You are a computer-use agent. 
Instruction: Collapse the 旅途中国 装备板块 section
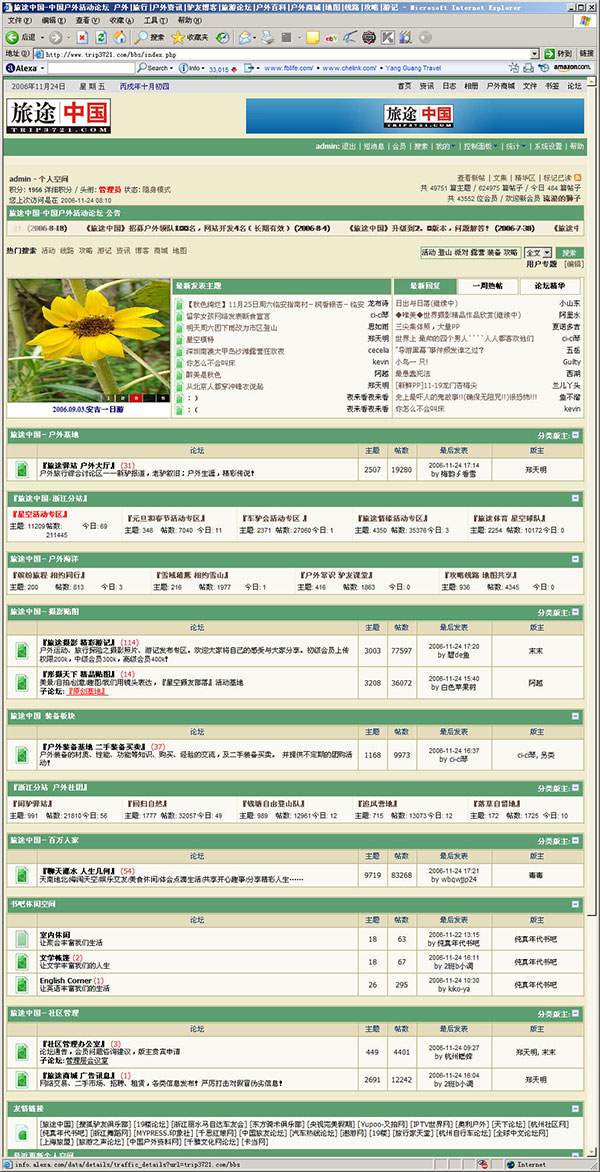tap(575, 716)
